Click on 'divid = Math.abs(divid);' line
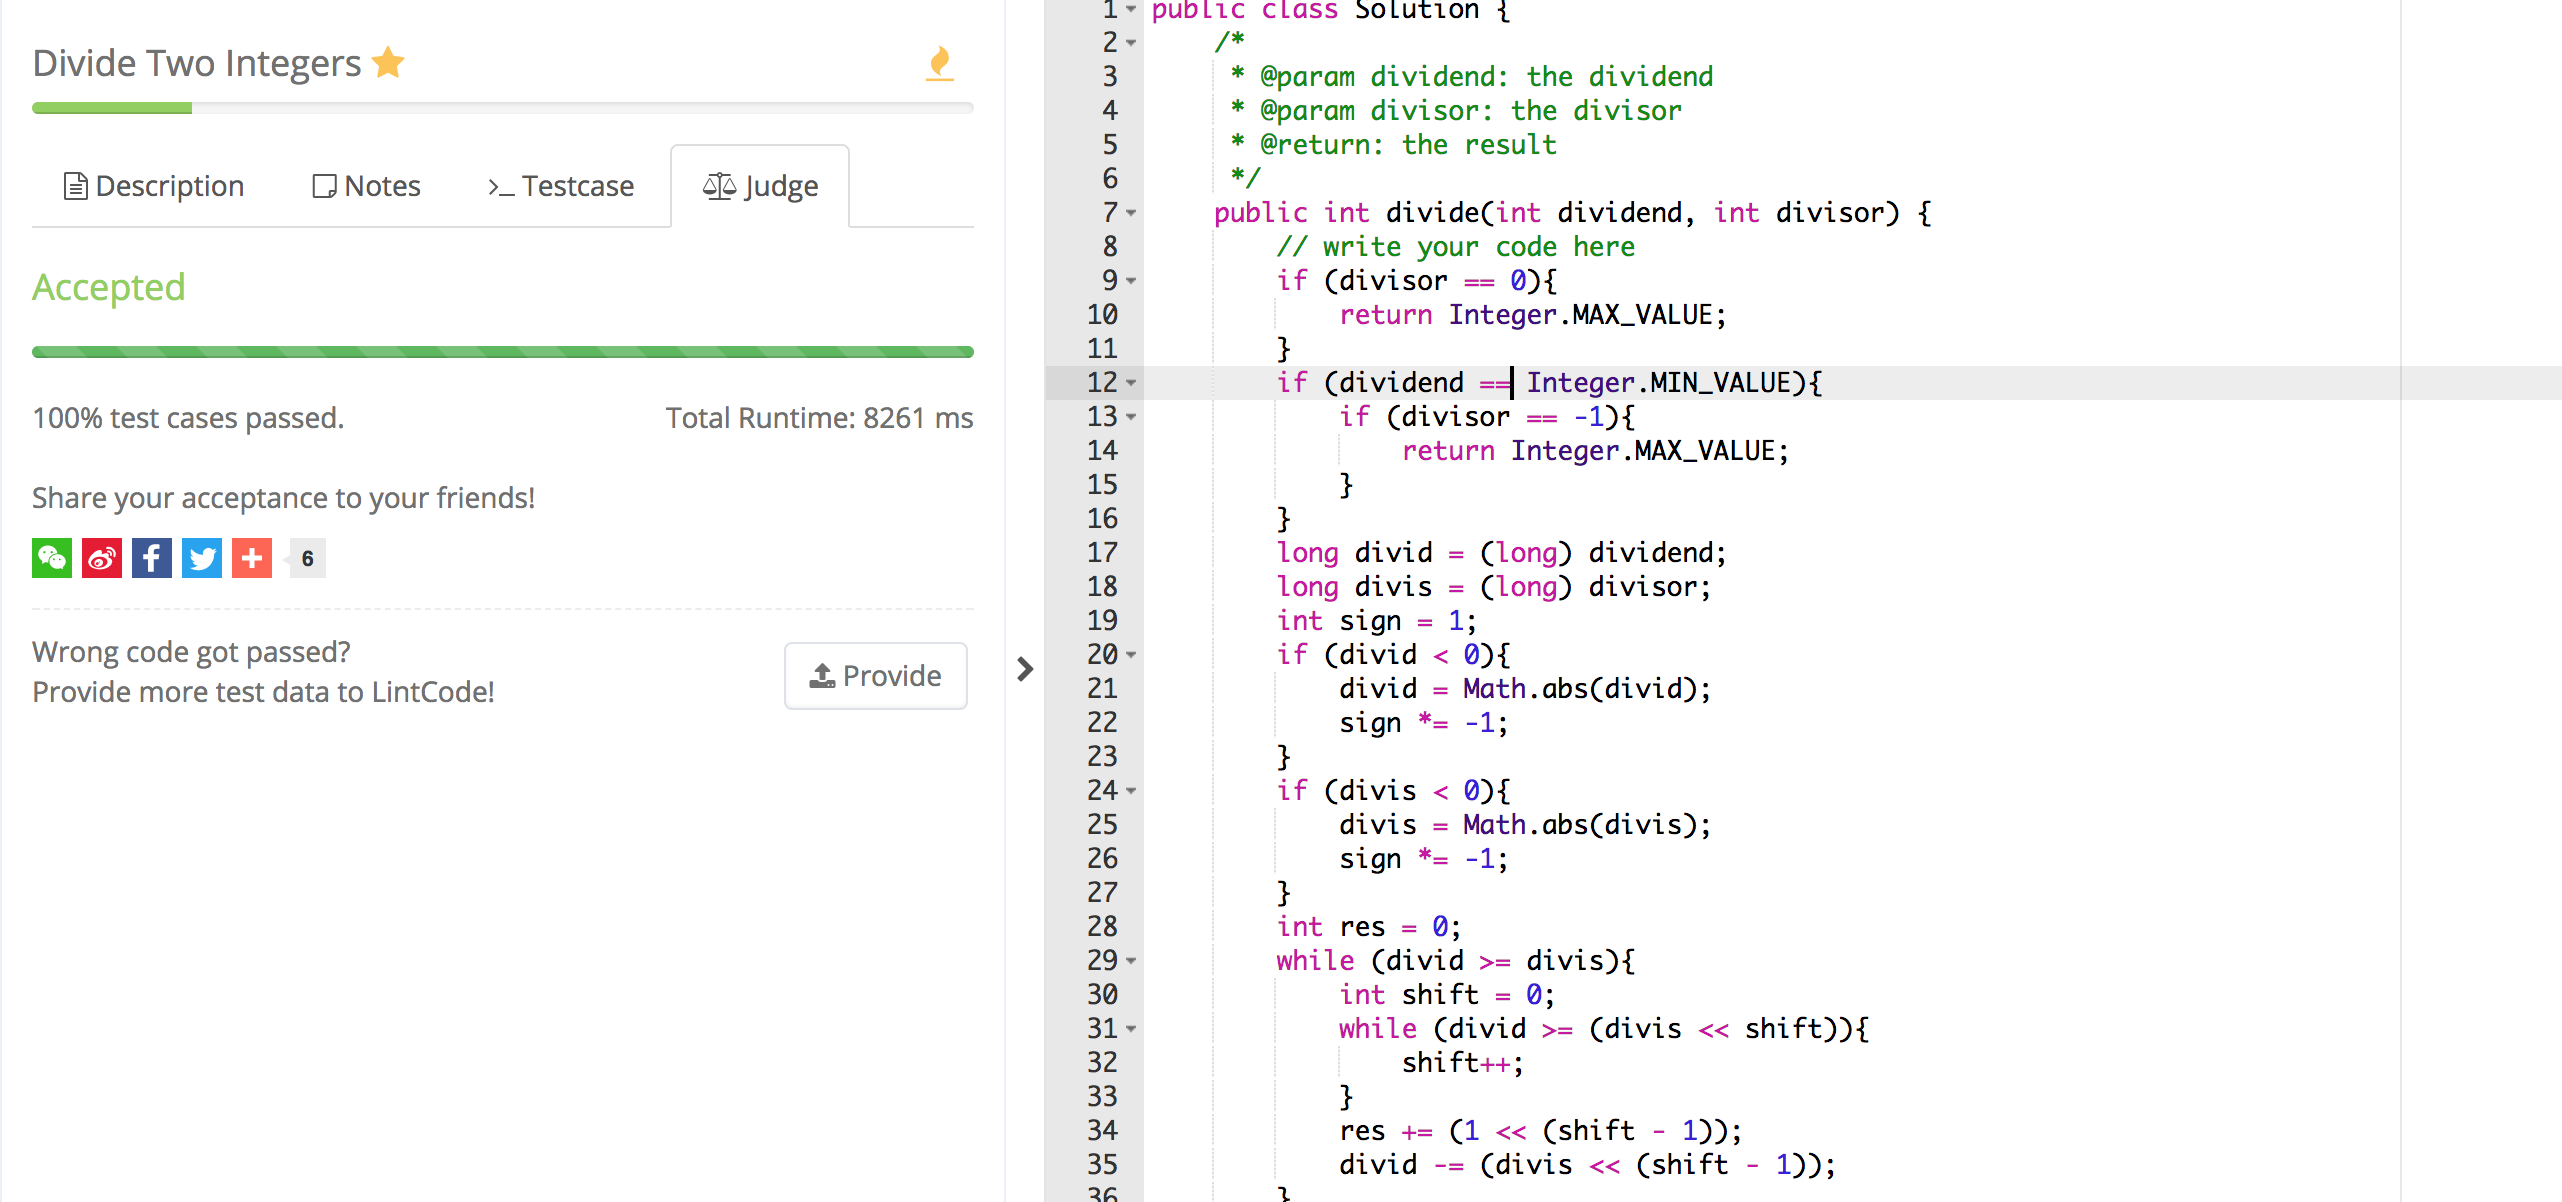2562x1202 pixels. point(1525,689)
